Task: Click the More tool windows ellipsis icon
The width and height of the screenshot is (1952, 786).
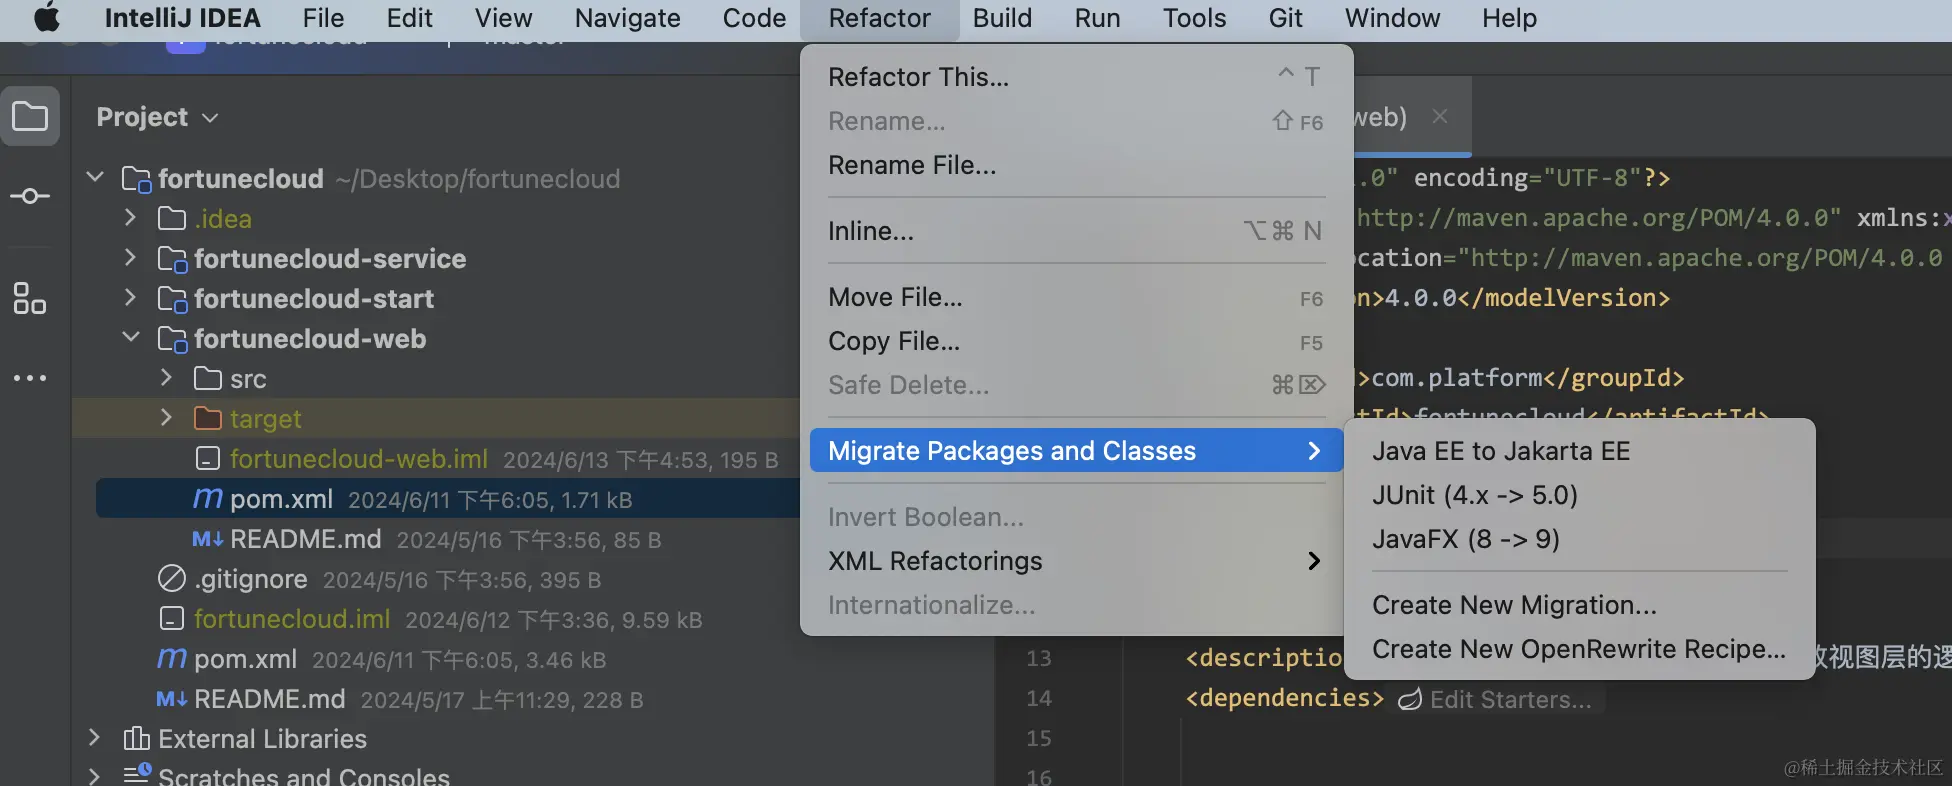Action: (x=30, y=378)
